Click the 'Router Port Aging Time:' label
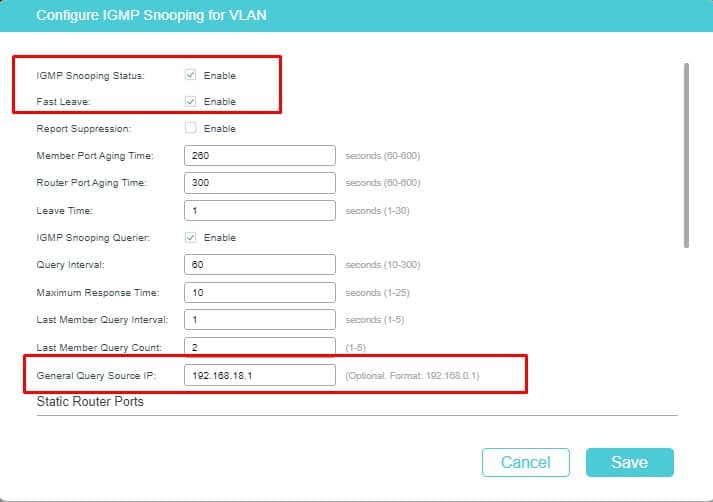The height and width of the screenshot is (502, 713). click(91, 183)
